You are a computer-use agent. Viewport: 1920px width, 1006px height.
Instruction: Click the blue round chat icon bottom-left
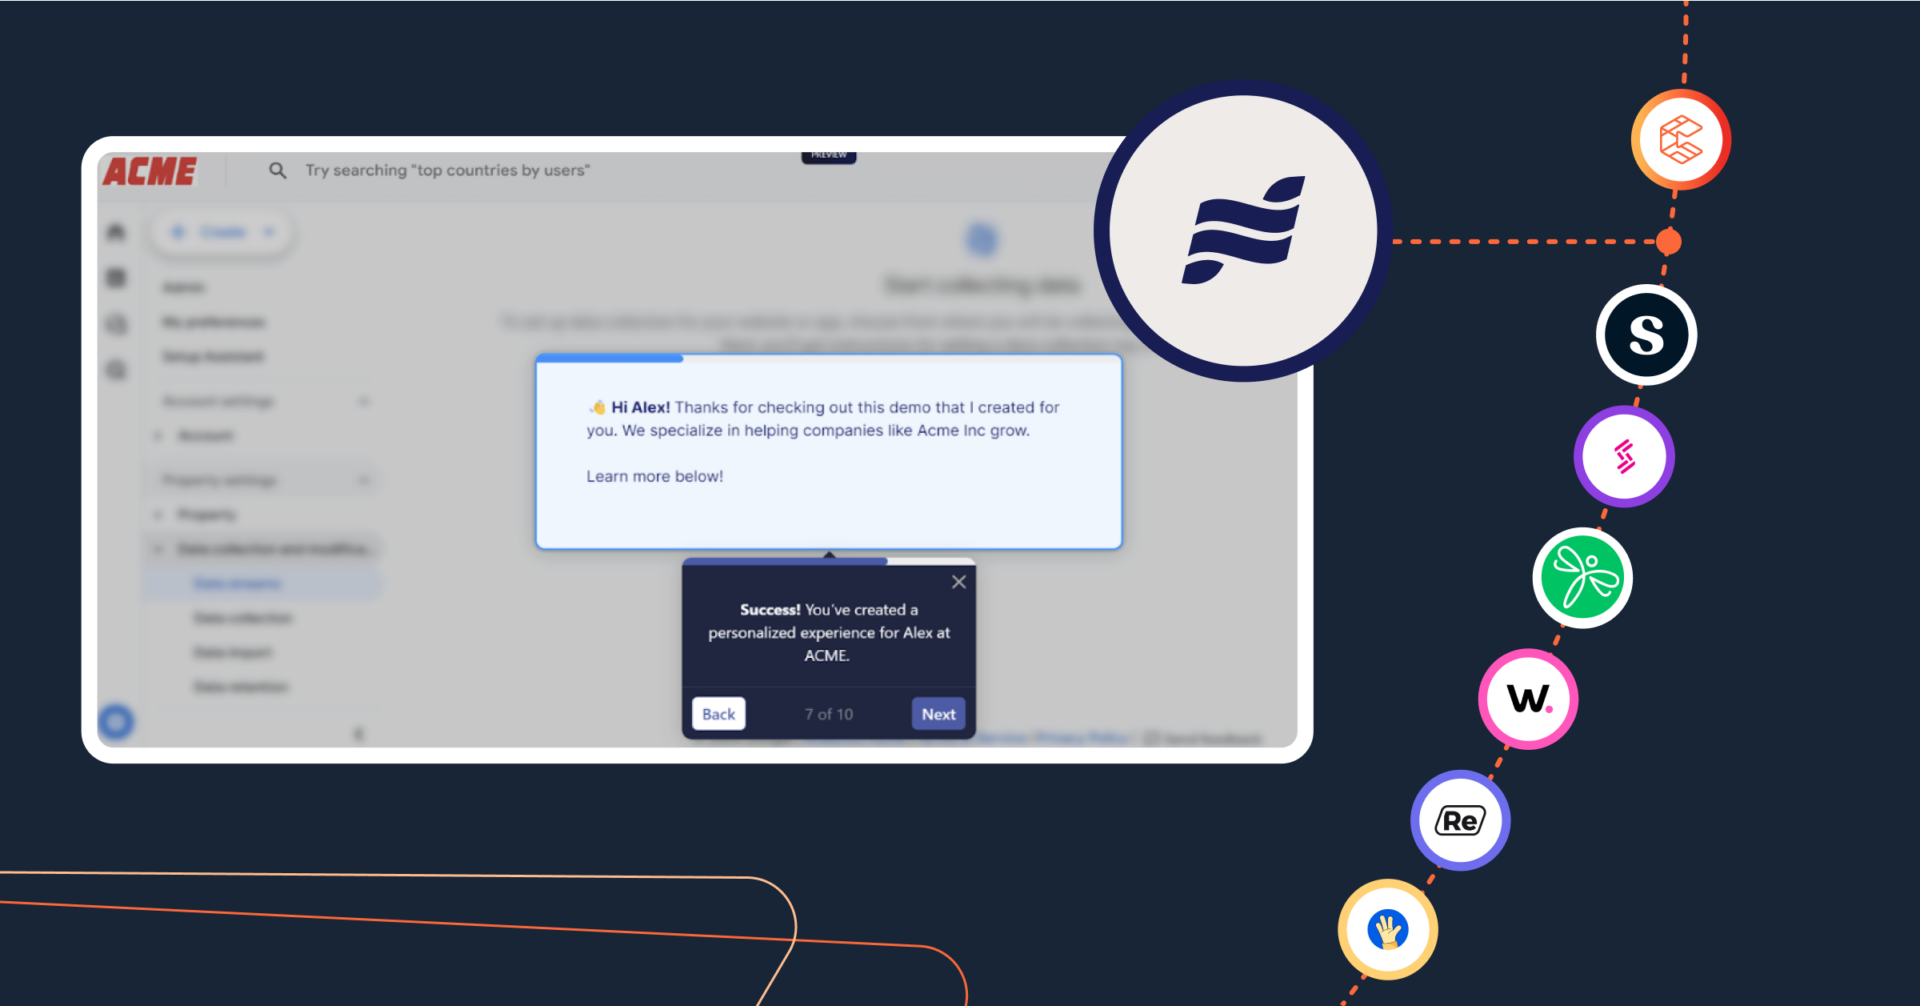(116, 721)
